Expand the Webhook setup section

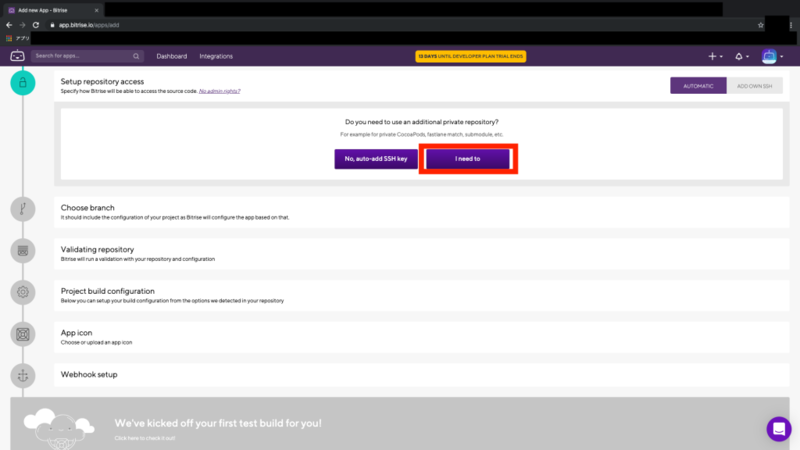pyautogui.click(x=421, y=374)
